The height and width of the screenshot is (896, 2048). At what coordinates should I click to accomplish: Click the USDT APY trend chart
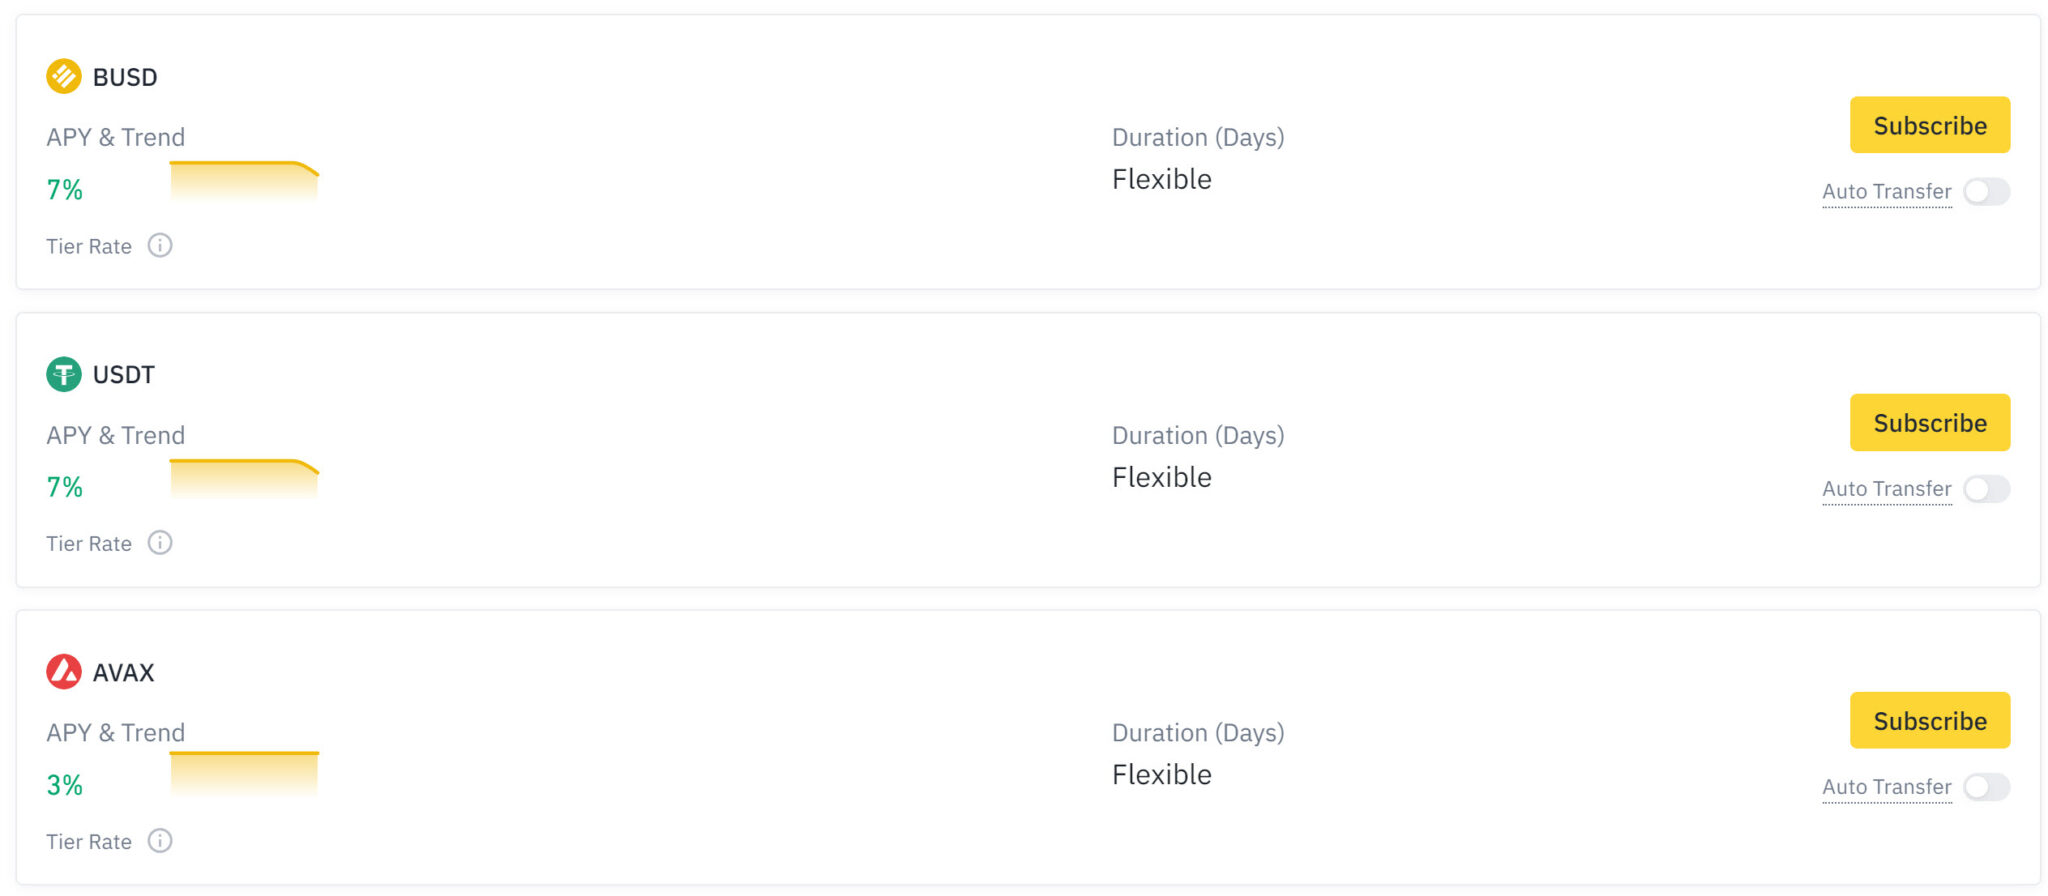[x=244, y=480]
